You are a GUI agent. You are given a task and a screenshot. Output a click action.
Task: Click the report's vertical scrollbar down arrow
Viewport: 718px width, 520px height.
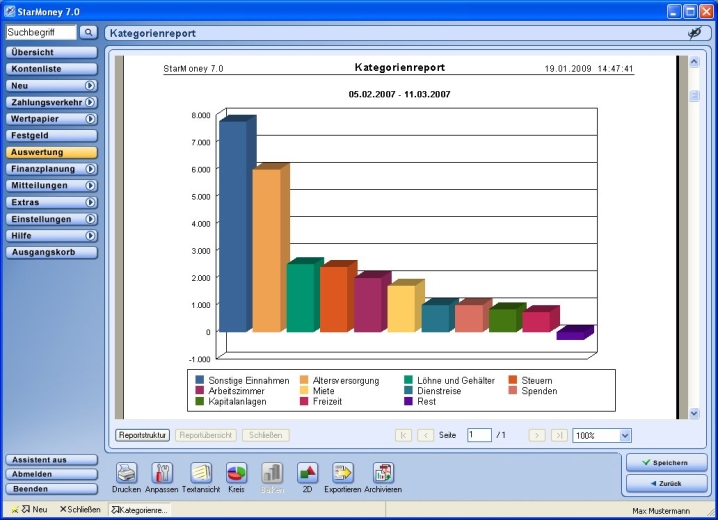tap(694, 412)
